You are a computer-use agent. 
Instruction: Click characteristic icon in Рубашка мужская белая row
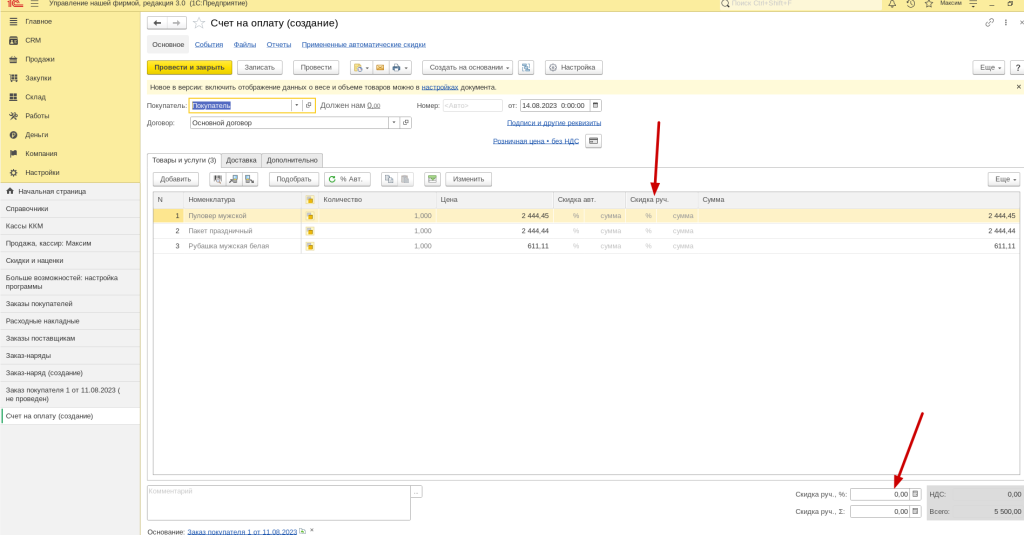pos(310,246)
